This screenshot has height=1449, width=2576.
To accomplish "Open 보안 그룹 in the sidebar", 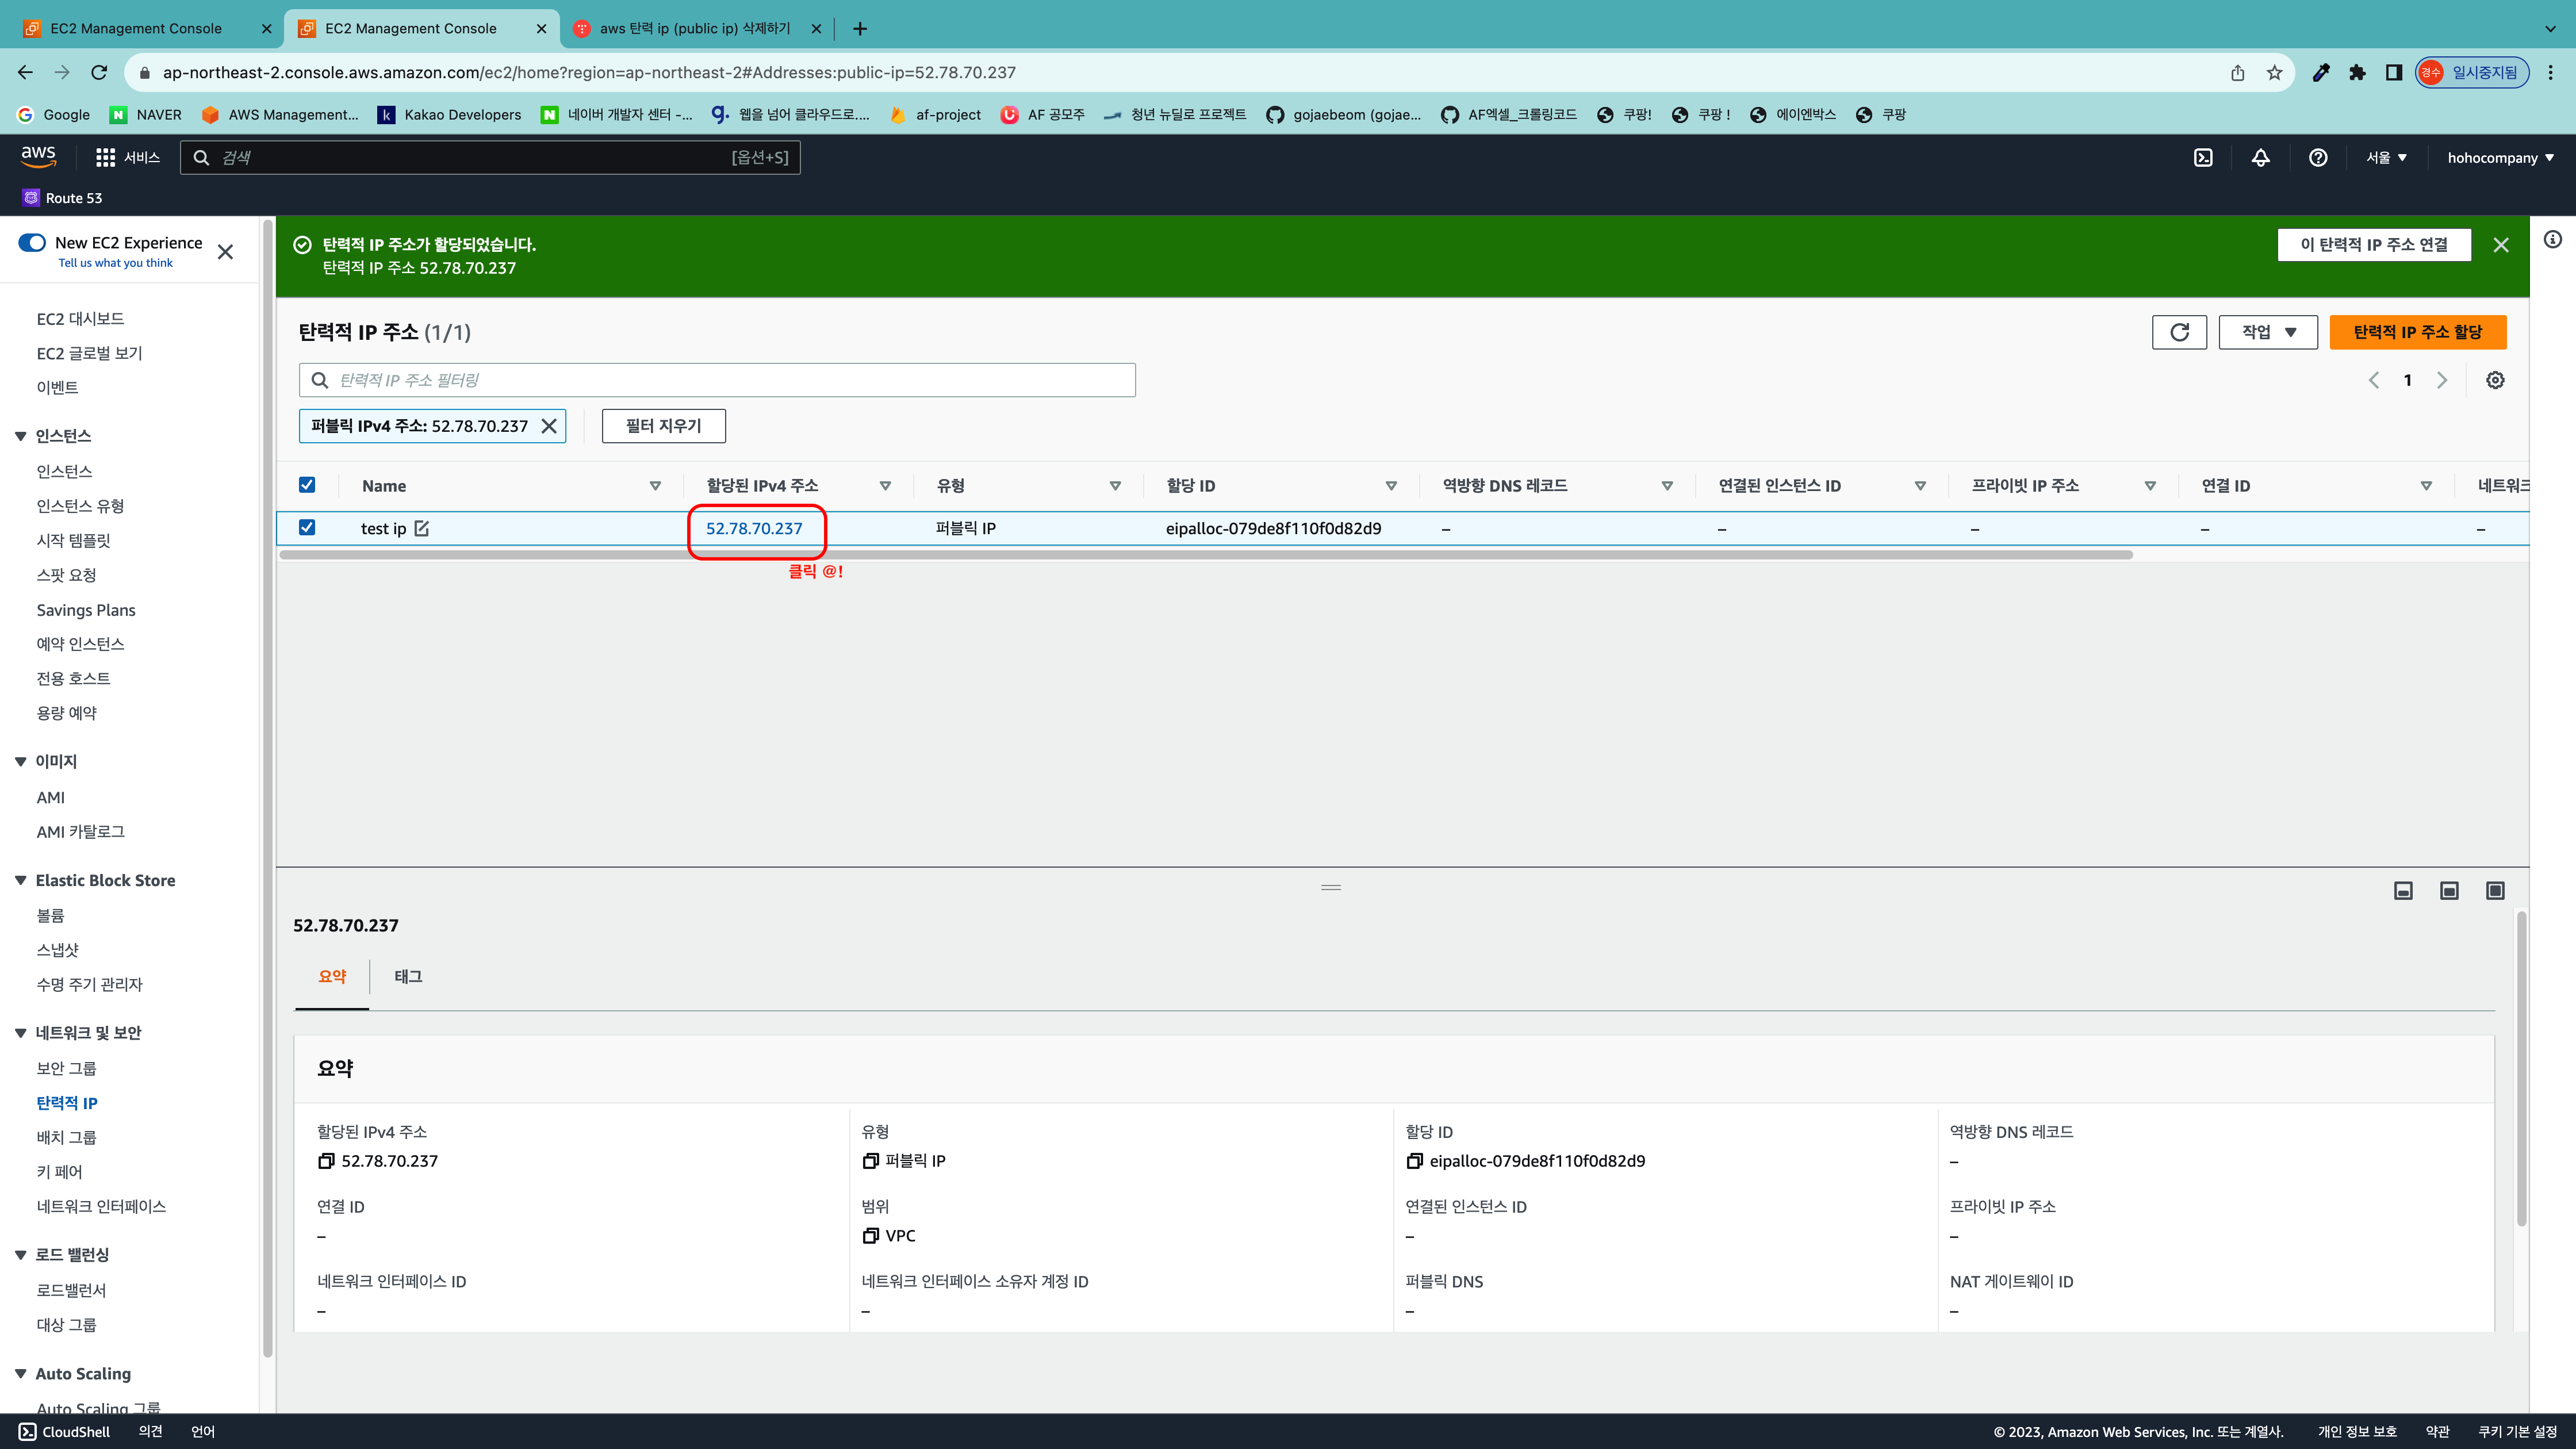I will click(x=66, y=1068).
